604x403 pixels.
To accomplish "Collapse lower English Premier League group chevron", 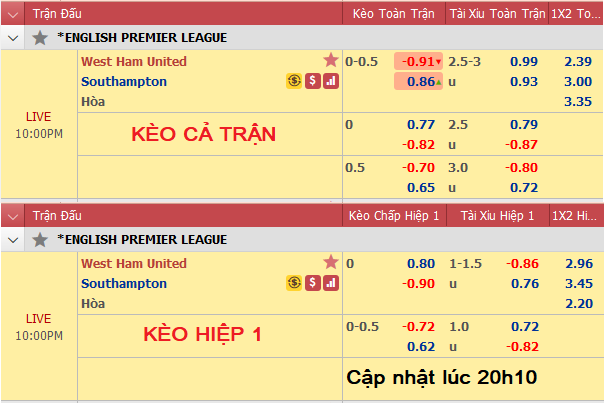I will tap(13, 240).
